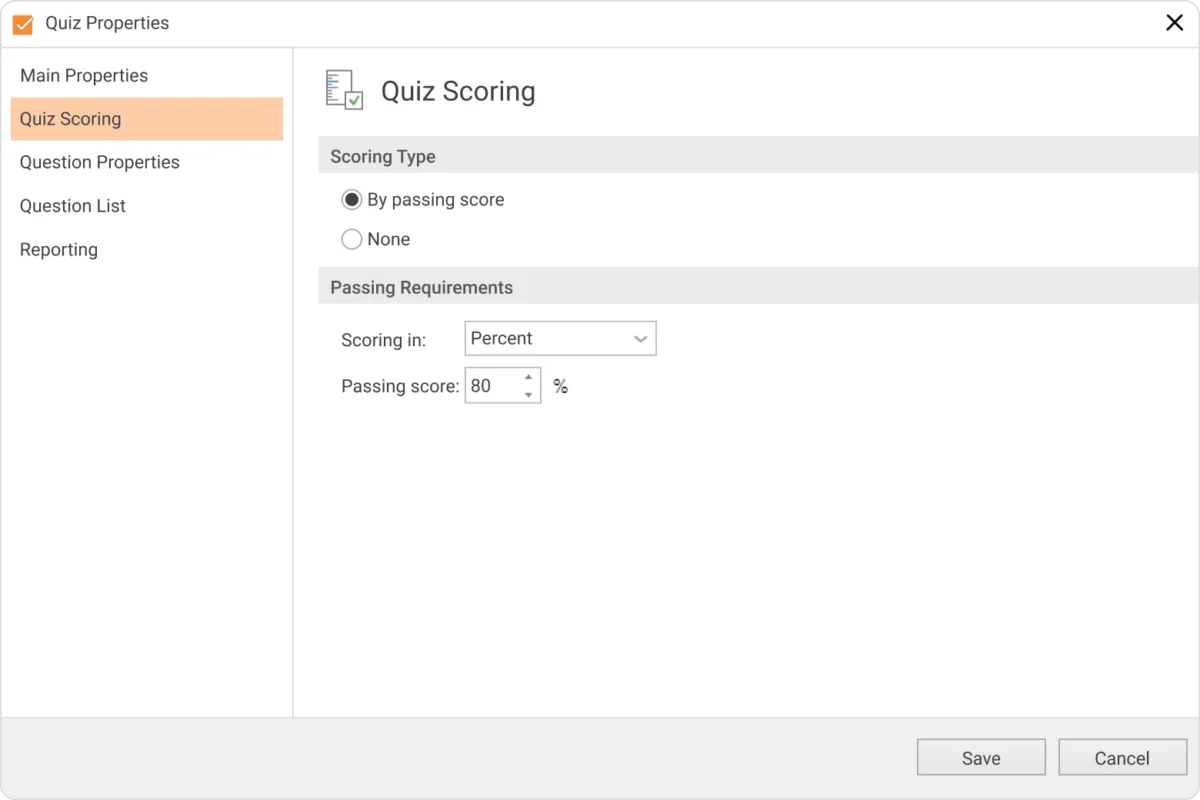Click the Quiz Scoring header icon
The height and width of the screenshot is (800, 1200).
point(344,90)
